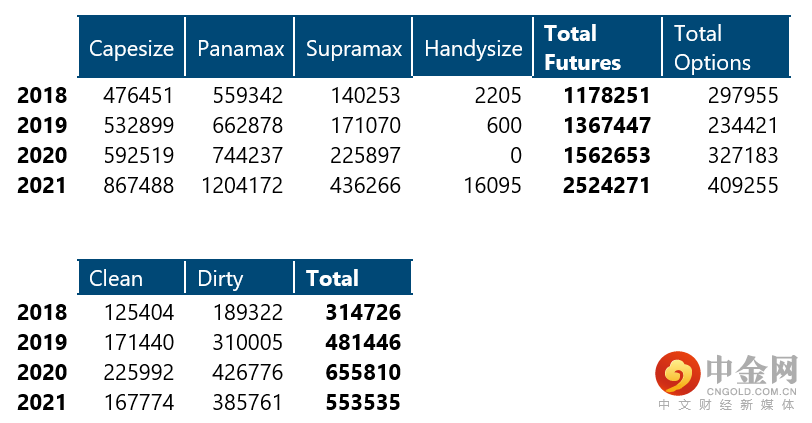This screenshot has height=423, width=812.
Task: Click the 2018 Clean value 125404
Action: [139, 312]
